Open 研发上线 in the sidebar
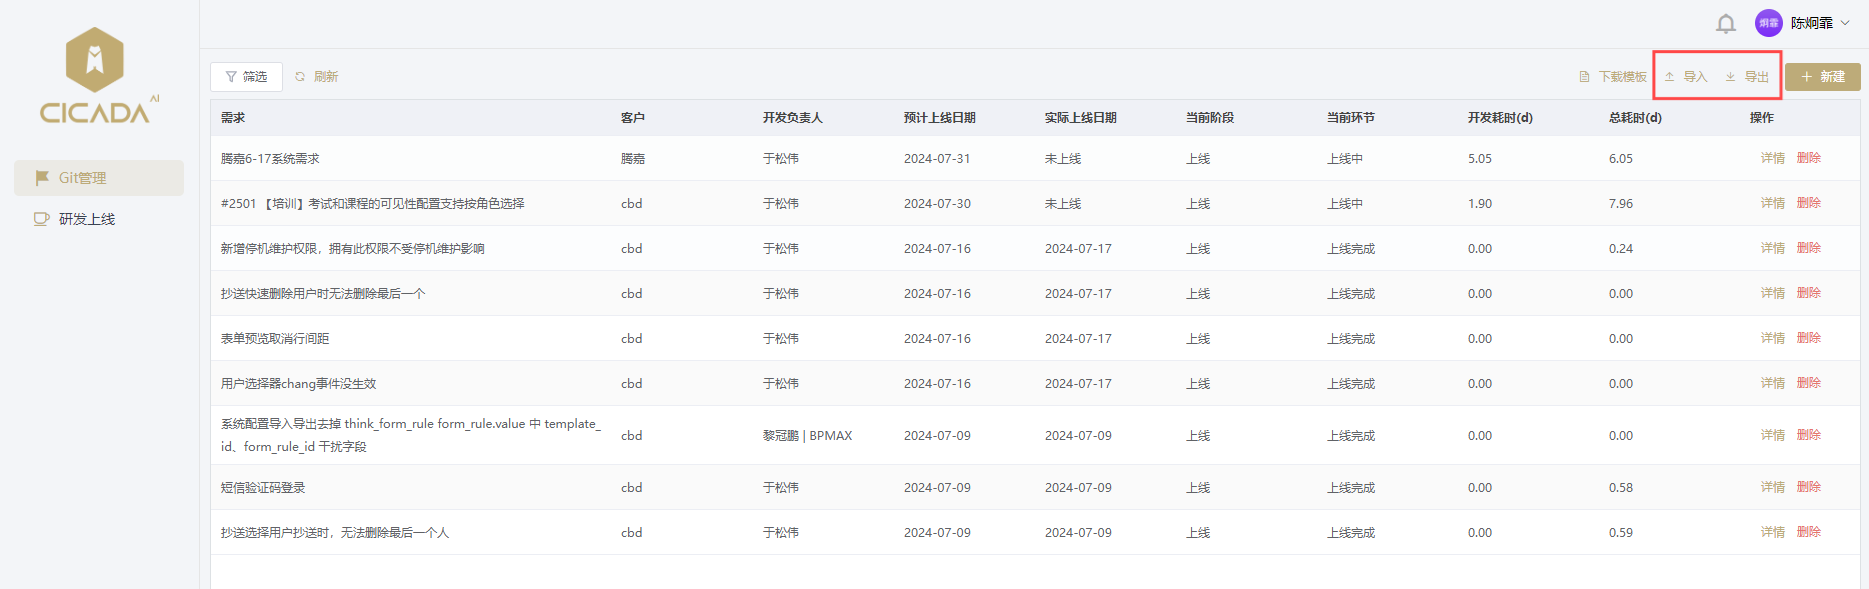Screen dimensions: 1869x589 tap(87, 219)
